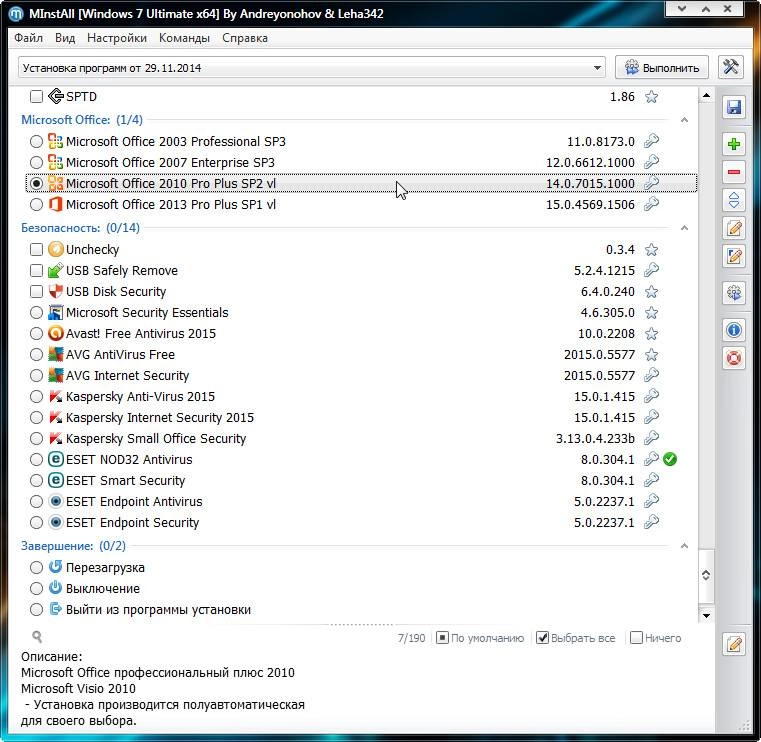Click the star icon for Avast! Free Antivirus
The width and height of the screenshot is (761, 742).
click(x=651, y=333)
